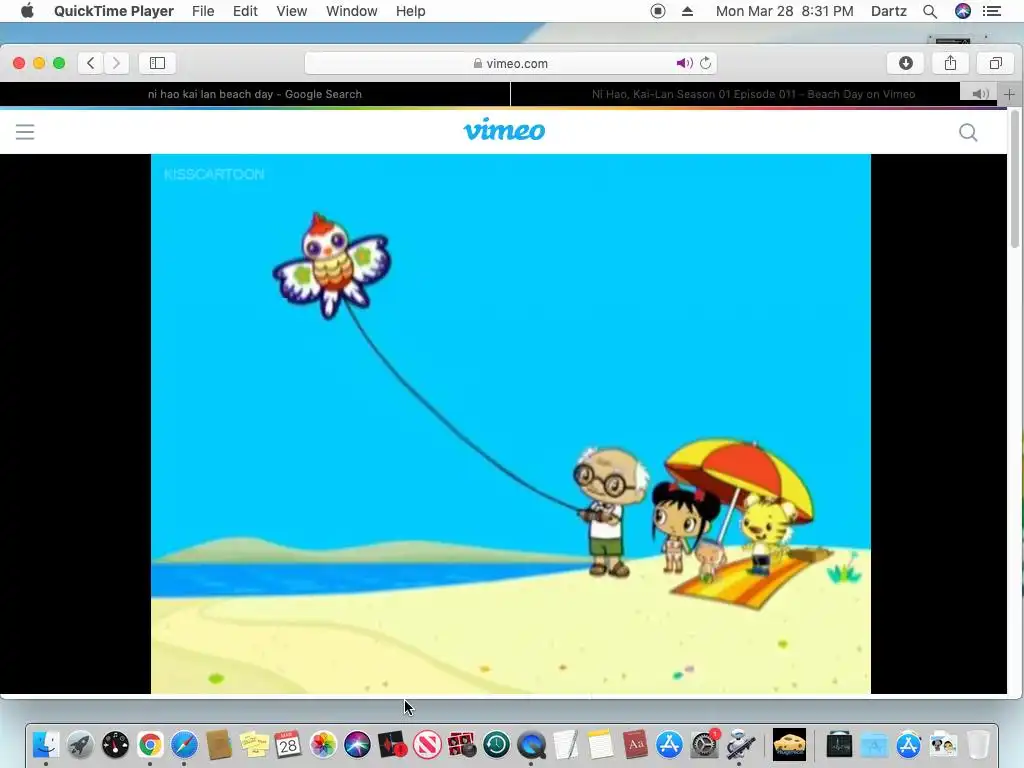Image resolution: width=1024 pixels, height=768 pixels.
Task: Open the File menu
Action: pyautogui.click(x=203, y=11)
